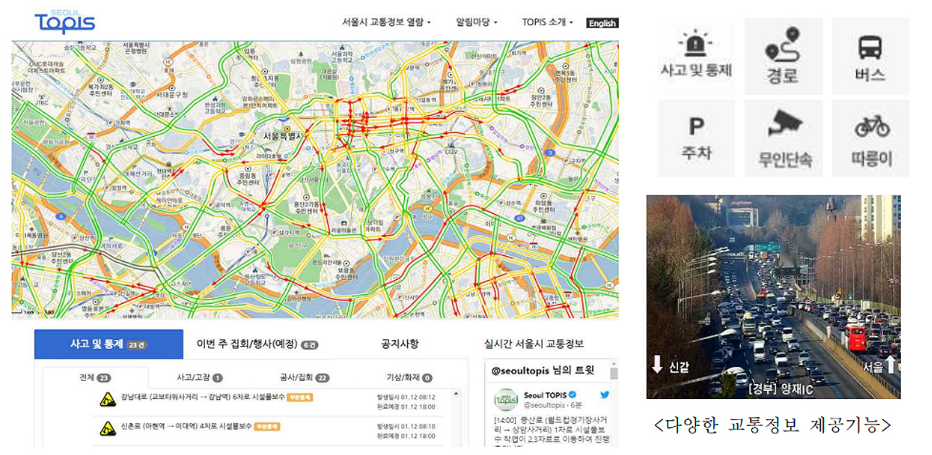Click the Twitter bird icon
Viewport: 932px width, 455px height.
tap(604, 394)
